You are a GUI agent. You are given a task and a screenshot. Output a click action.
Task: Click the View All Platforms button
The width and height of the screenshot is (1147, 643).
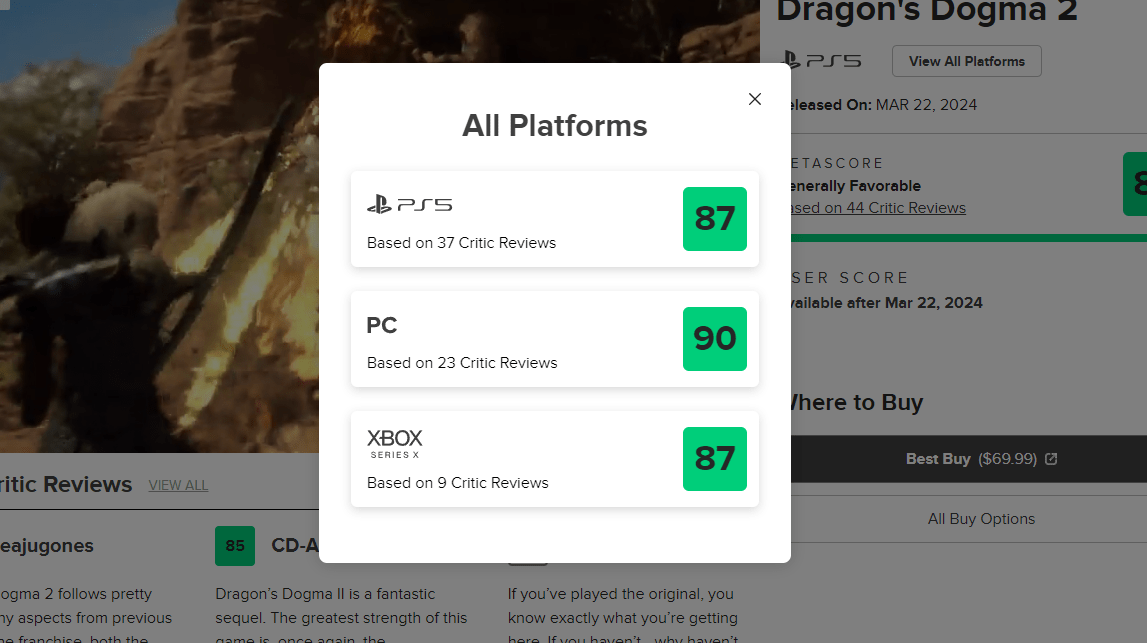[966, 61]
